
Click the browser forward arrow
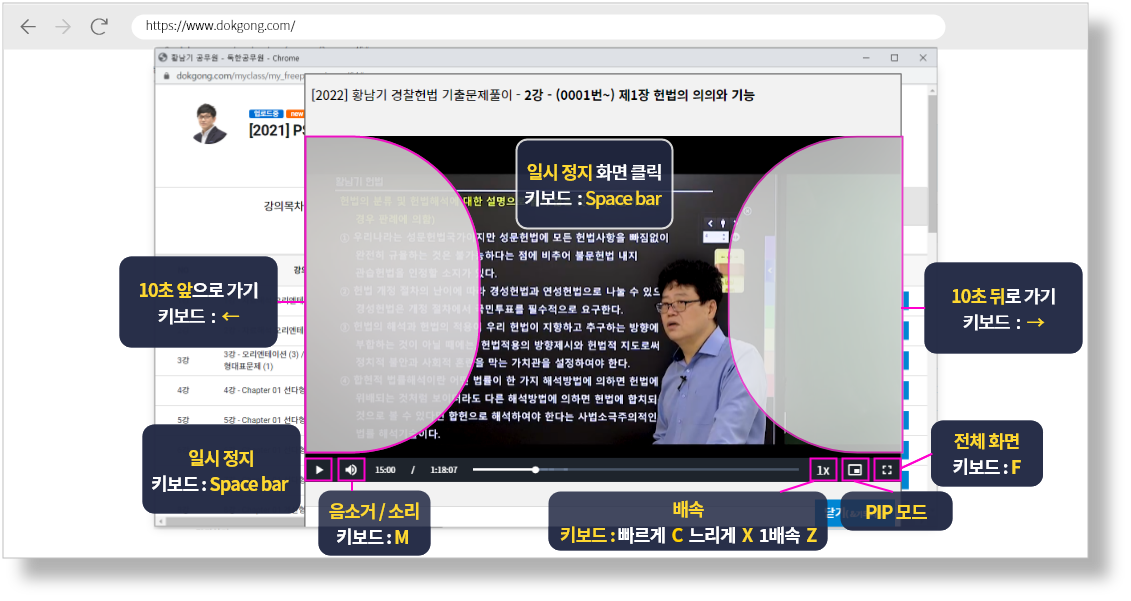coord(63,27)
